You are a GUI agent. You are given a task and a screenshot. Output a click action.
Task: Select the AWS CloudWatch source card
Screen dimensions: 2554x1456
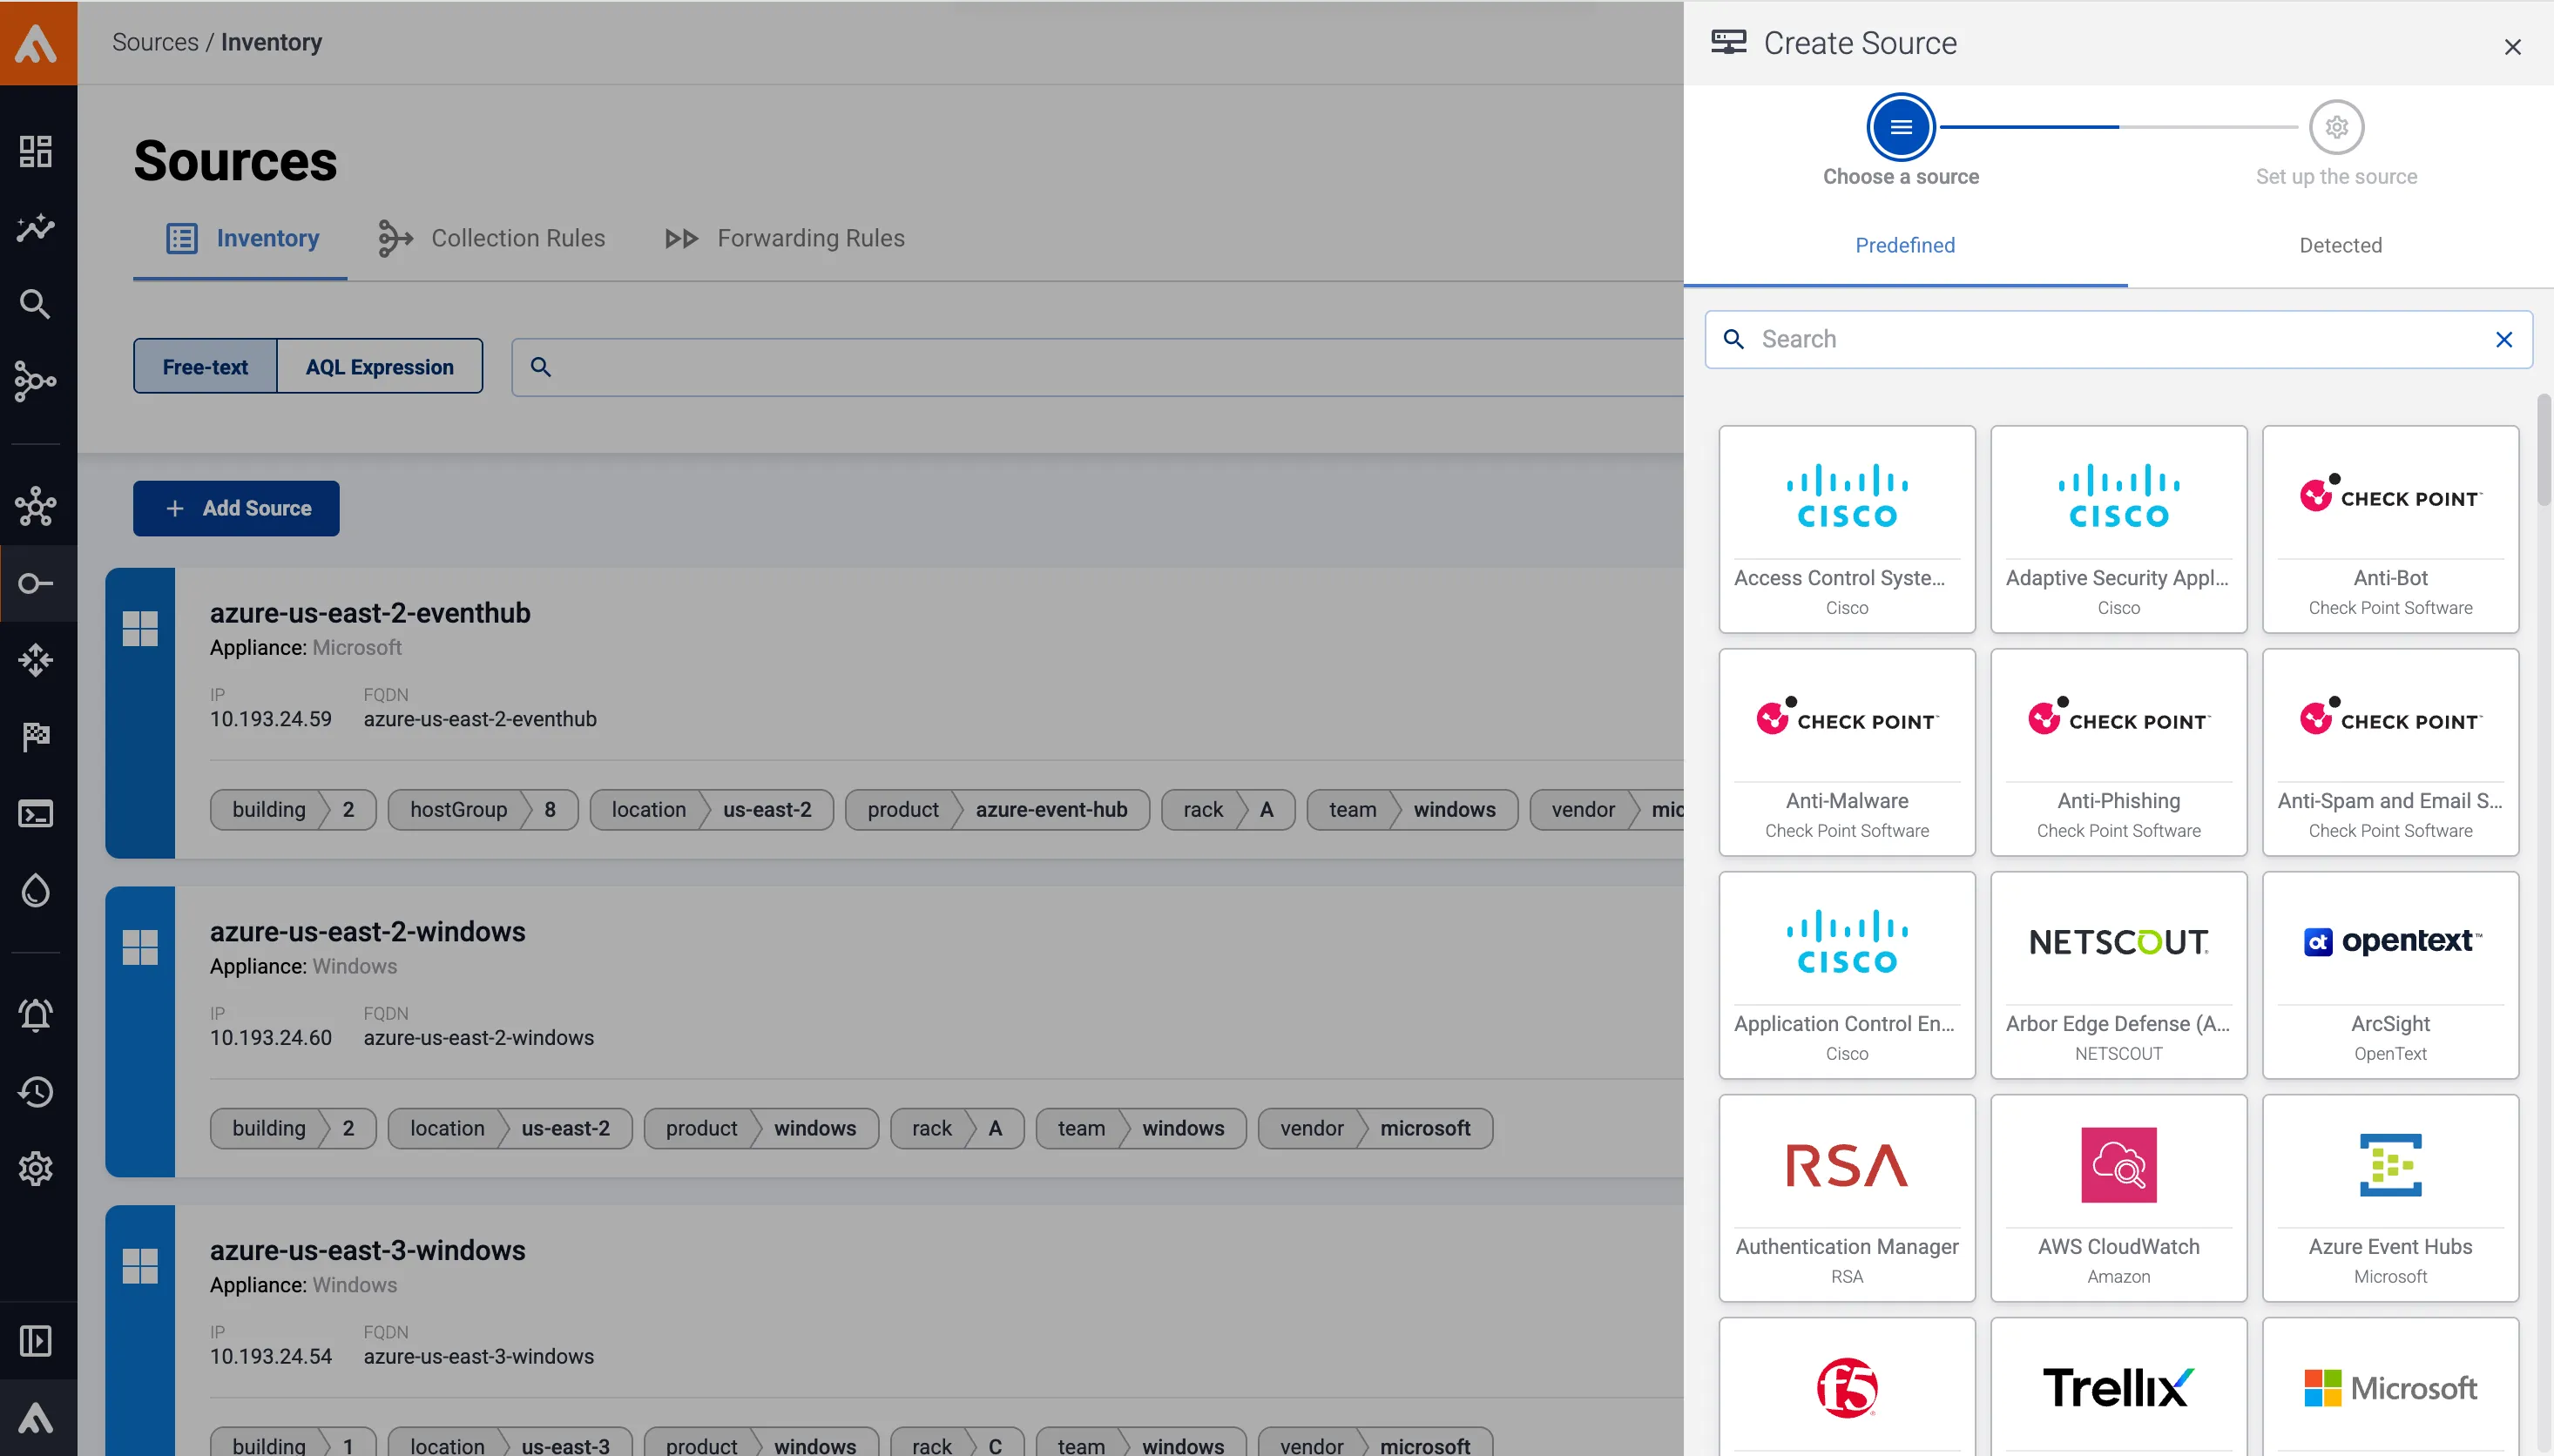tap(2118, 1198)
